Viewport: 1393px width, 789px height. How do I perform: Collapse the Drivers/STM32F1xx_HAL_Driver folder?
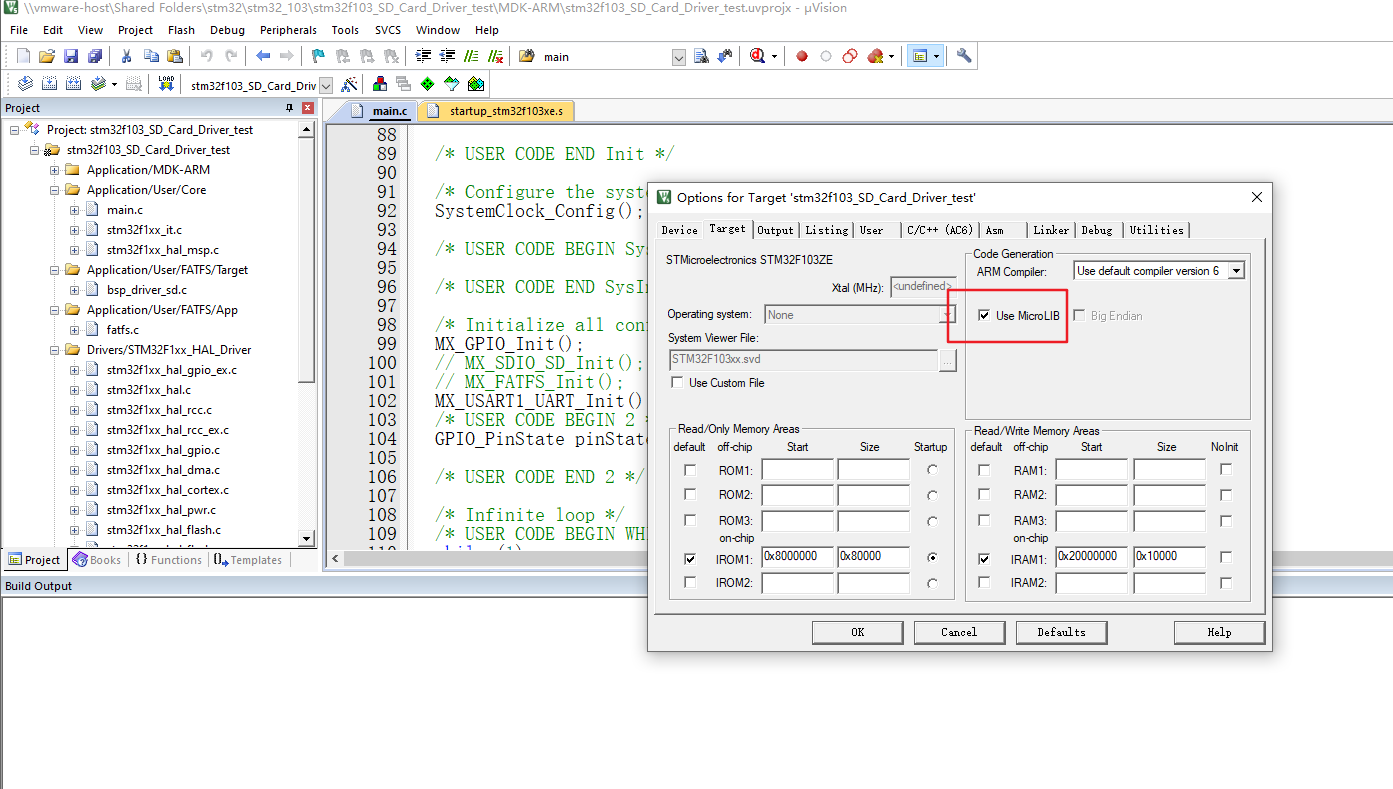(55, 350)
